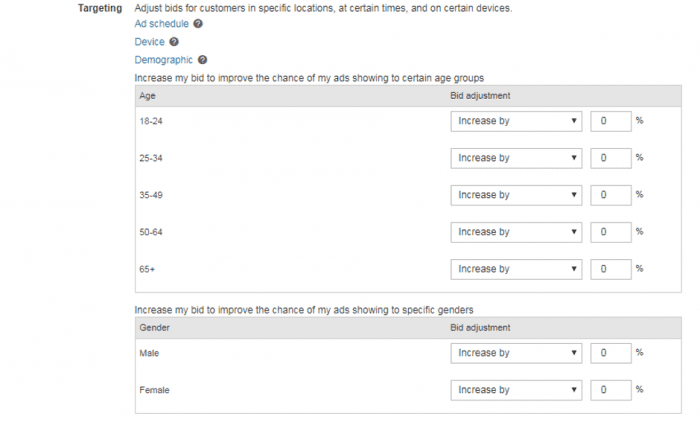This screenshot has width=700, height=422.
Task: Open the Demographic help question mark icon
Action: click(x=202, y=60)
